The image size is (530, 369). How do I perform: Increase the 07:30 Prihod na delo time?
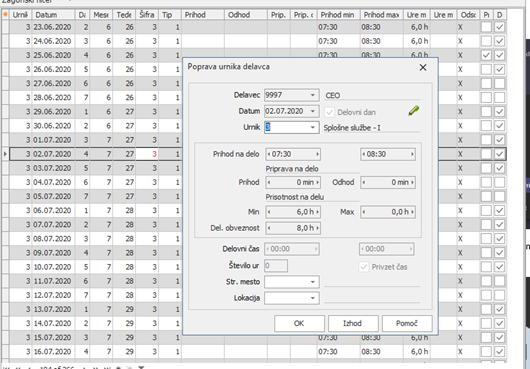coord(317,154)
